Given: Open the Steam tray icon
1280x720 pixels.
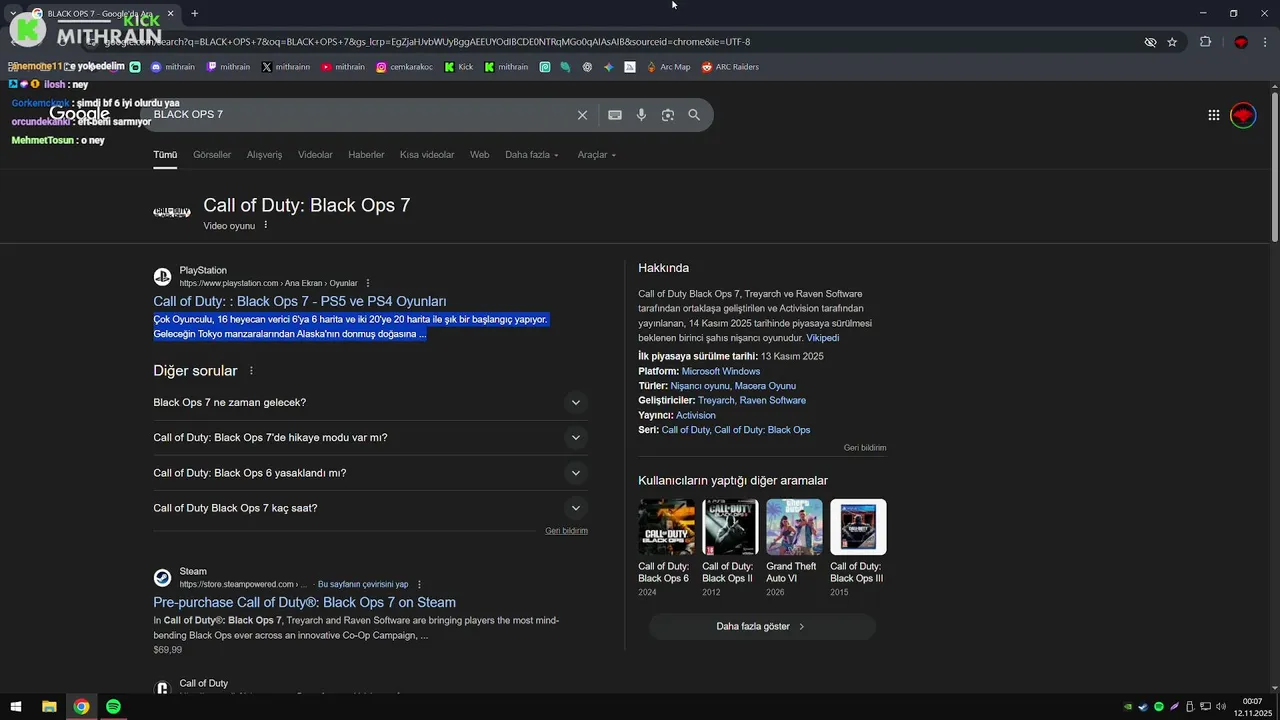Looking at the screenshot, I should coord(1143,707).
